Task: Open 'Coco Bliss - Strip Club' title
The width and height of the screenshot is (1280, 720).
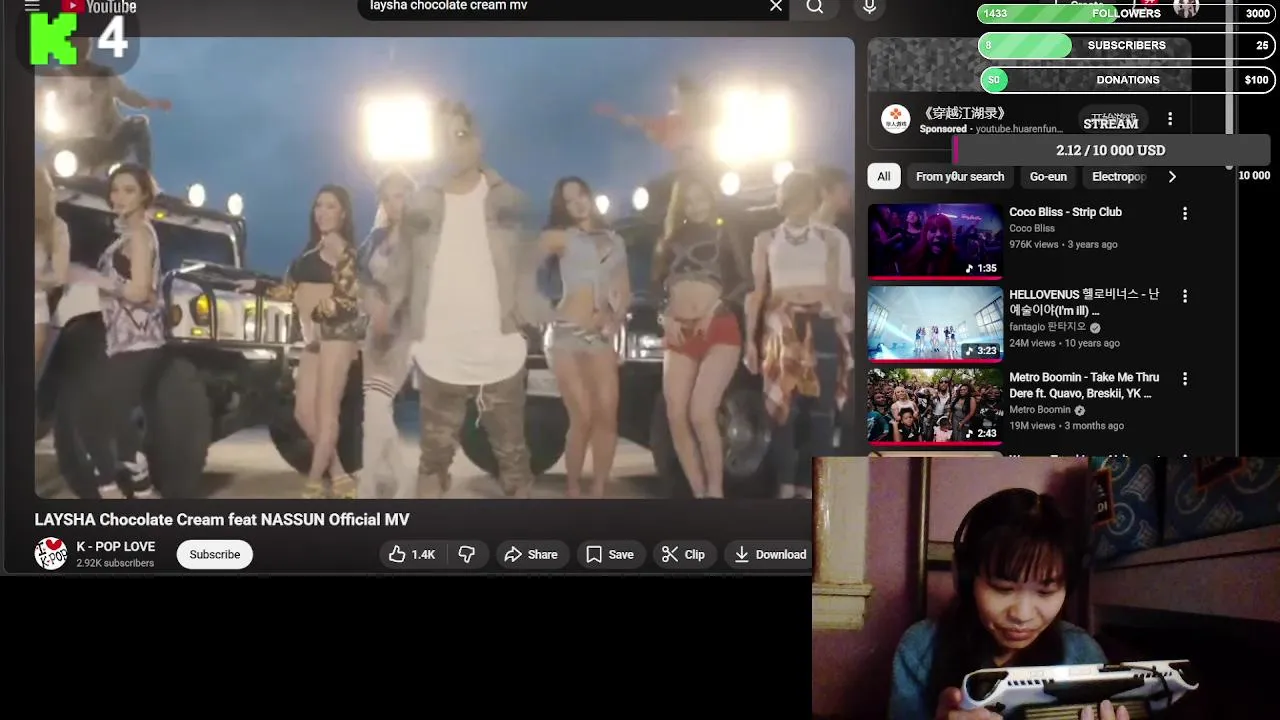Action: tap(1065, 212)
